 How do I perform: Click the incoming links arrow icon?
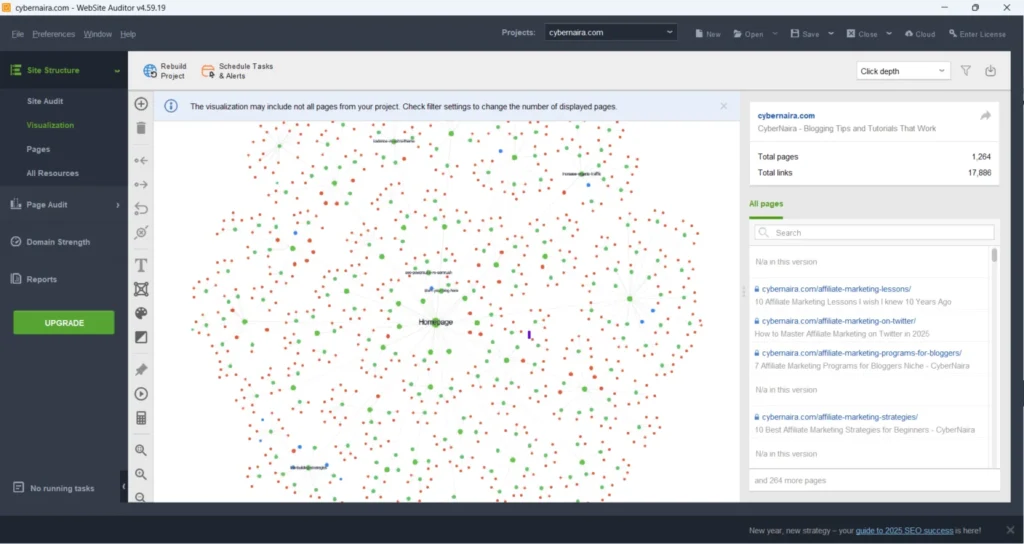[x=141, y=161]
